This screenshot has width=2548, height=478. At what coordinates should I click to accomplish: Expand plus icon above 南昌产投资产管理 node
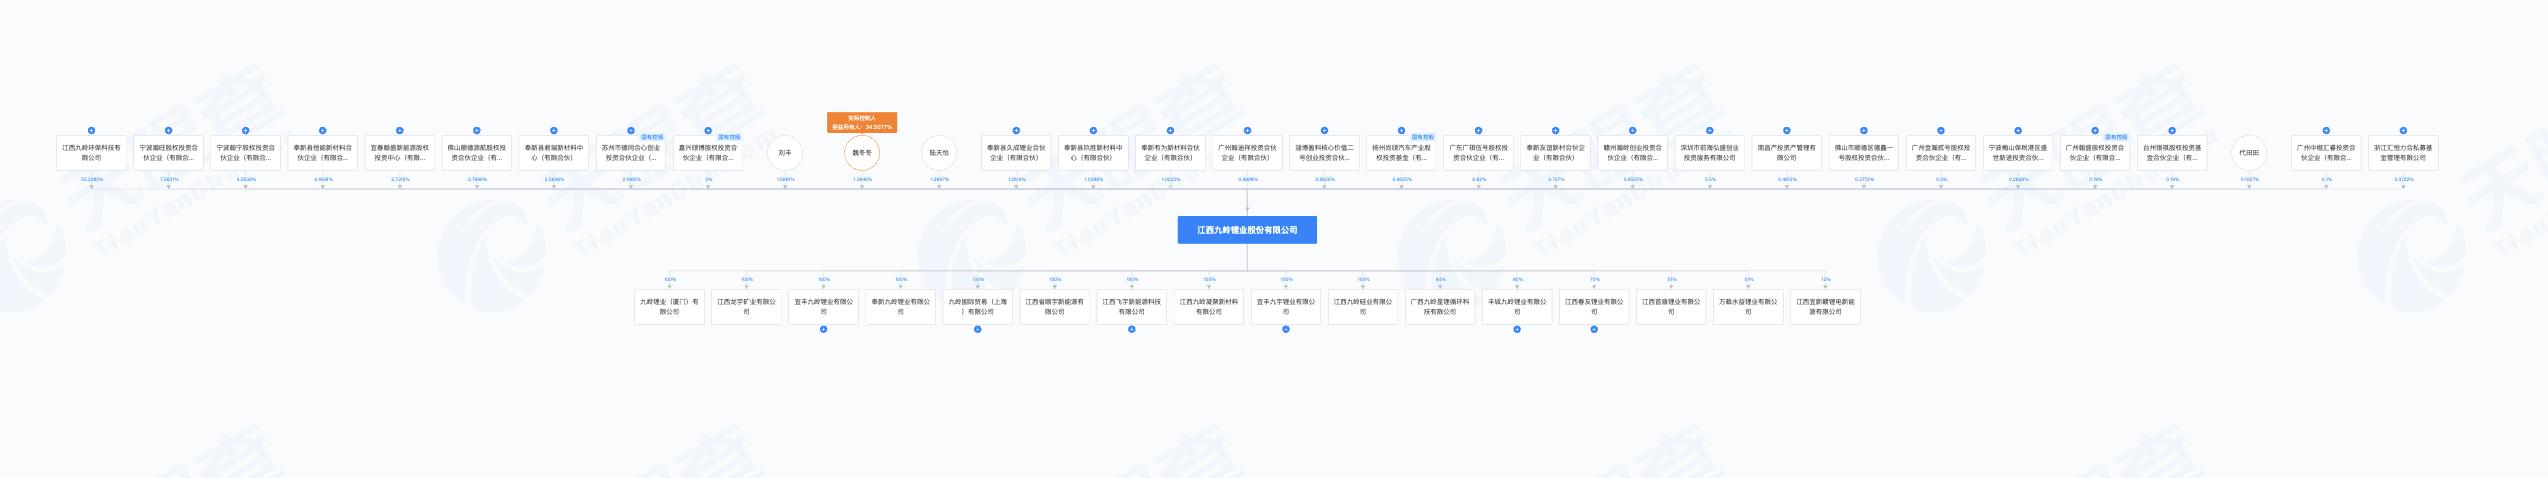[1786, 130]
